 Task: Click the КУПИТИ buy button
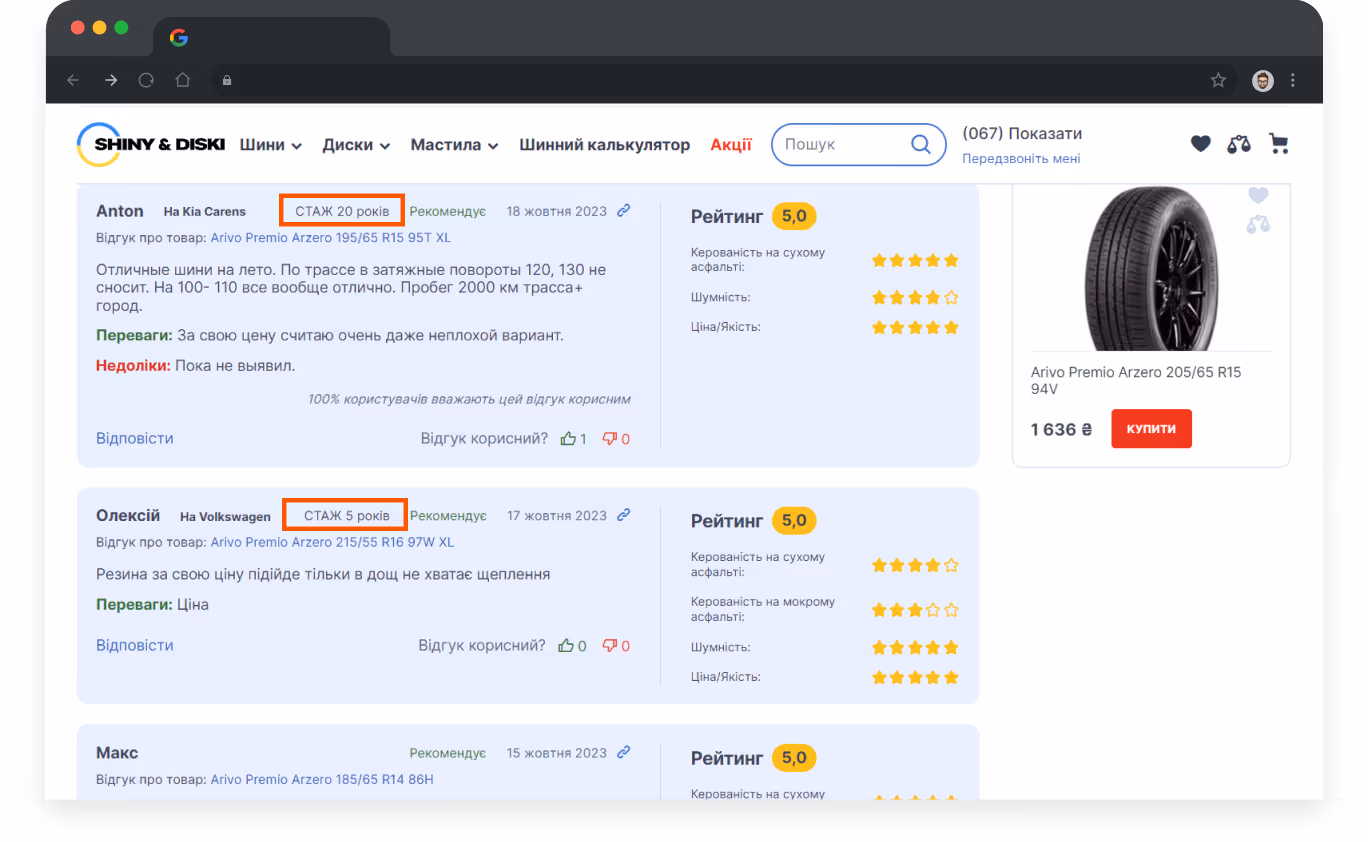[1151, 429]
